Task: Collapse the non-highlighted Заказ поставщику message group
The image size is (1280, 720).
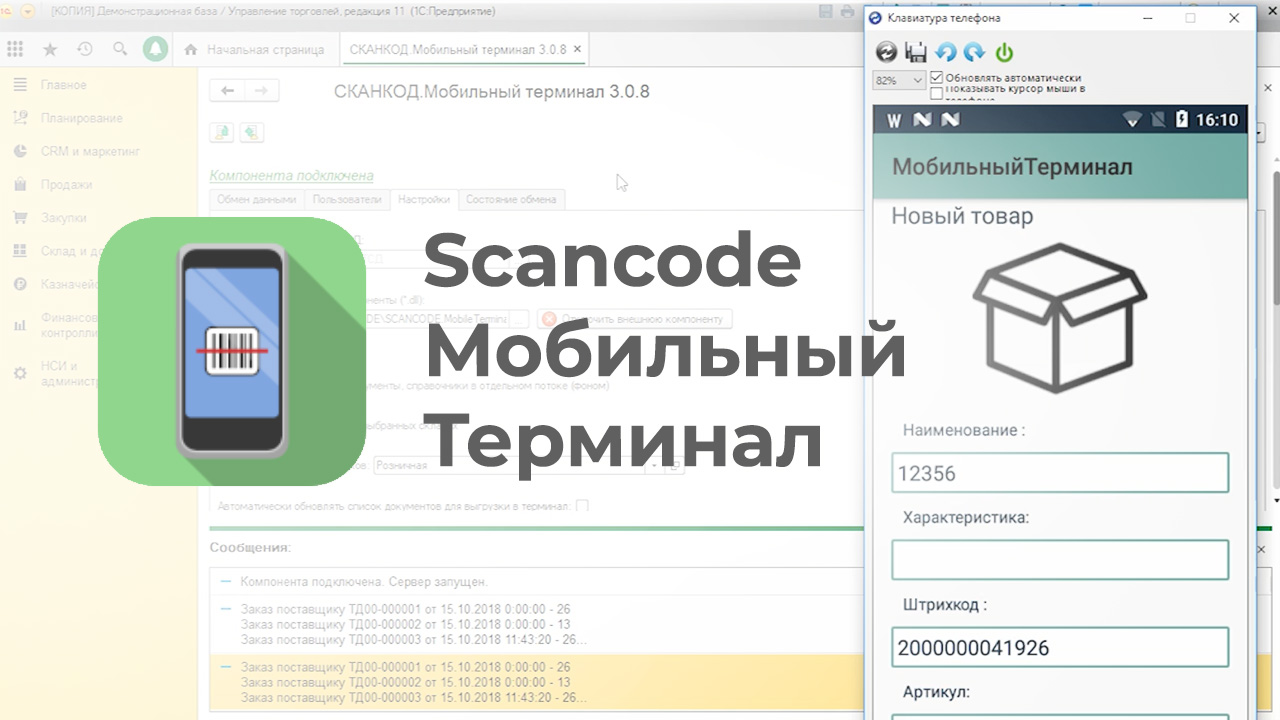Action: pyautogui.click(x=225, y=609)
